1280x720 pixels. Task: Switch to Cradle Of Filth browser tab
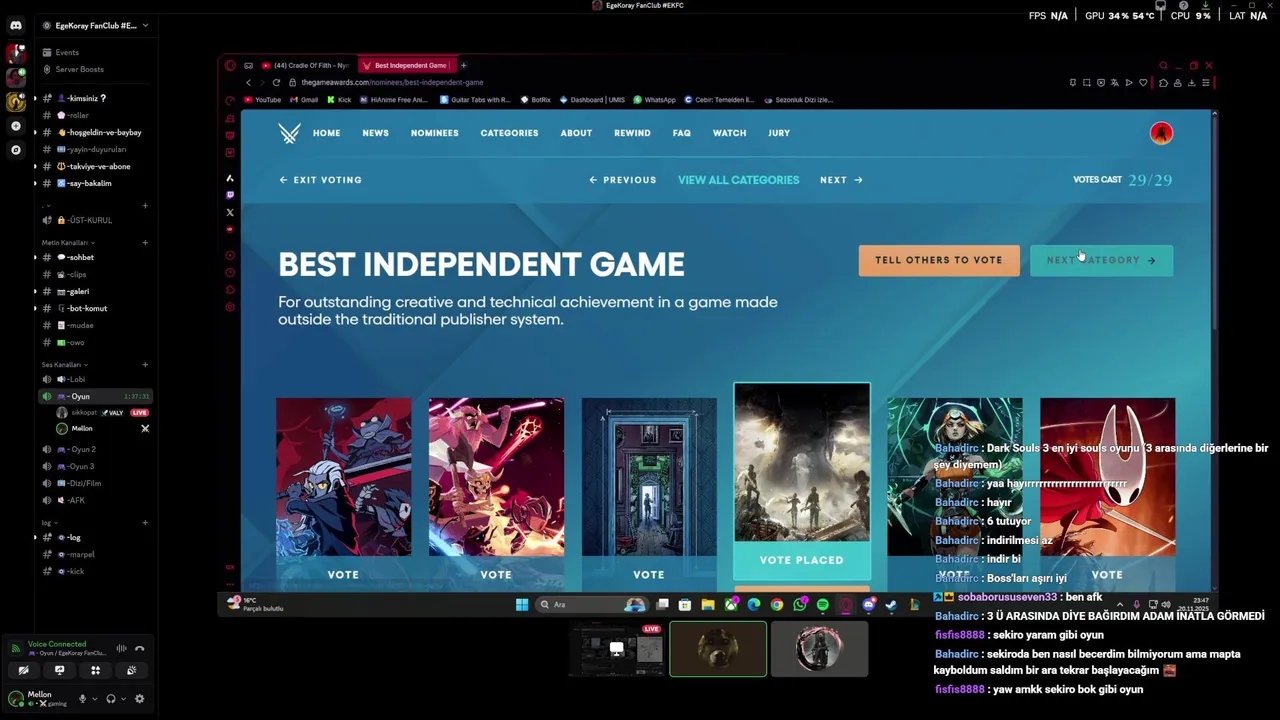tap(306, 65)
